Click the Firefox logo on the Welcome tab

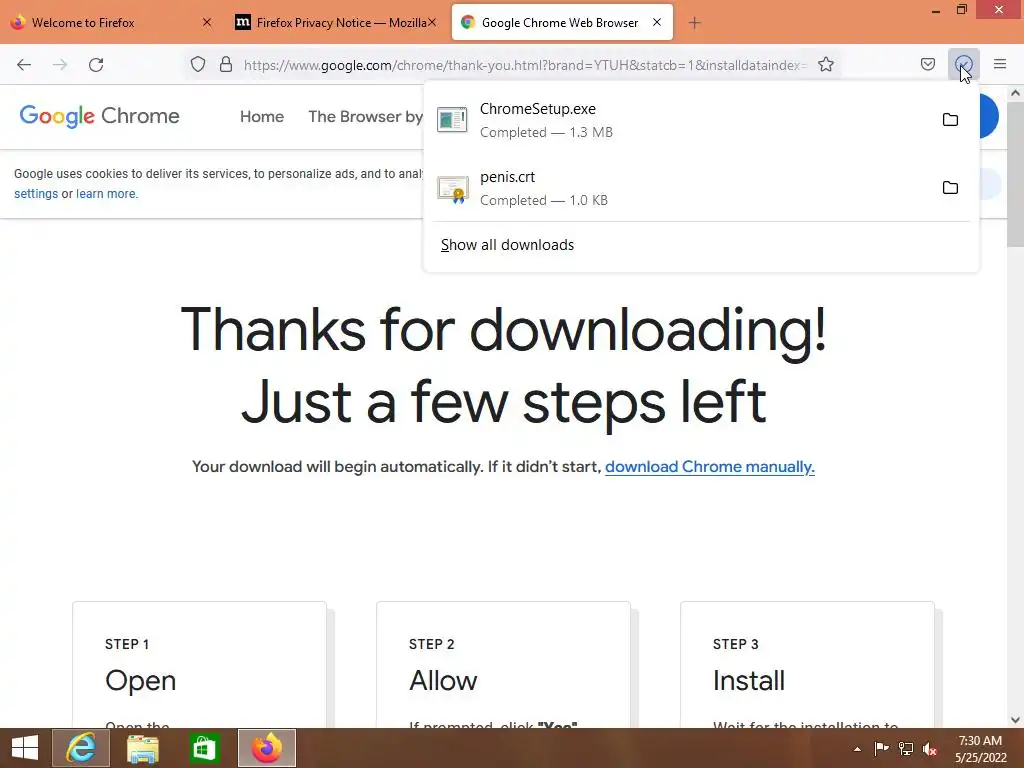(x=18, y=22)
